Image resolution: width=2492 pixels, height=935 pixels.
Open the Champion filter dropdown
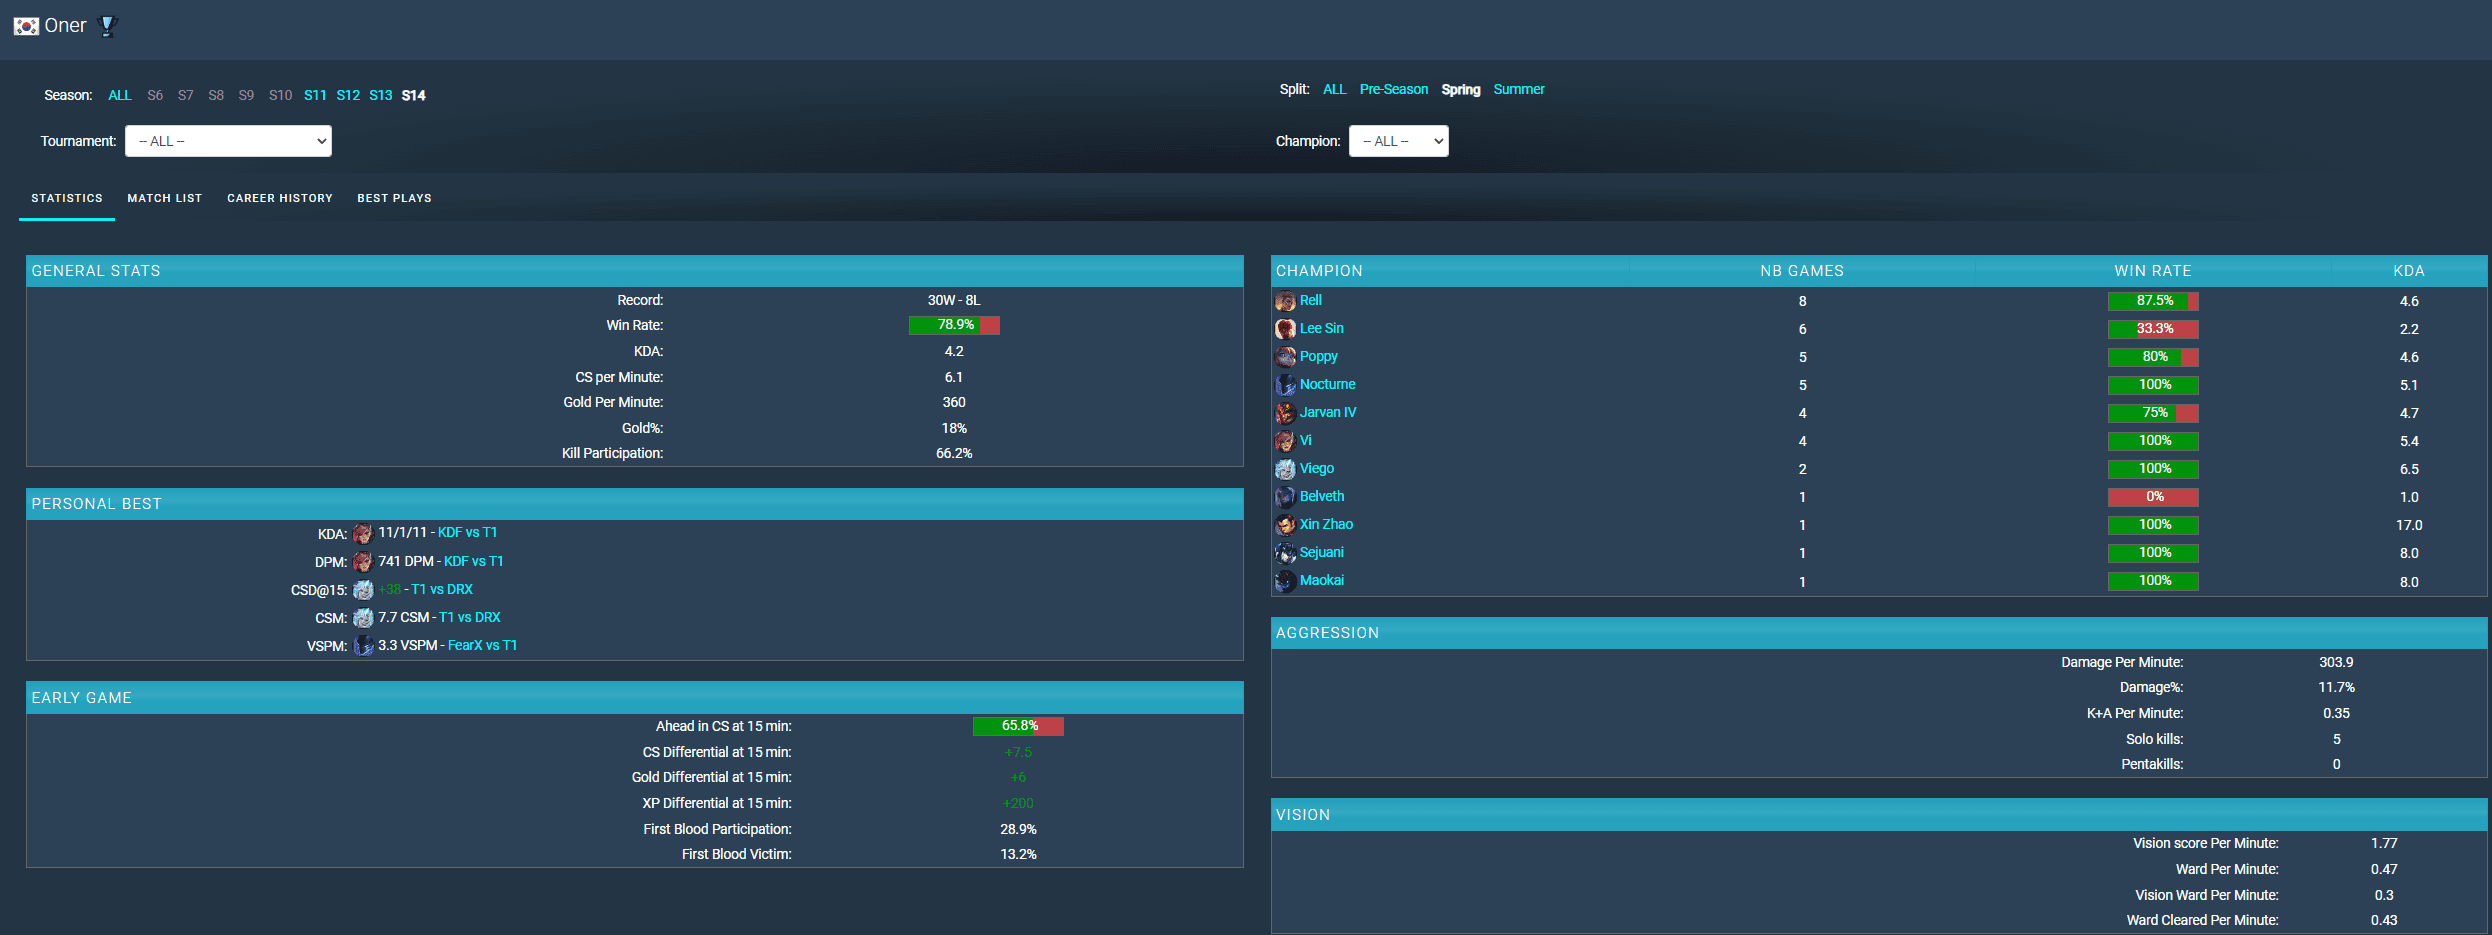(1398, 141)
